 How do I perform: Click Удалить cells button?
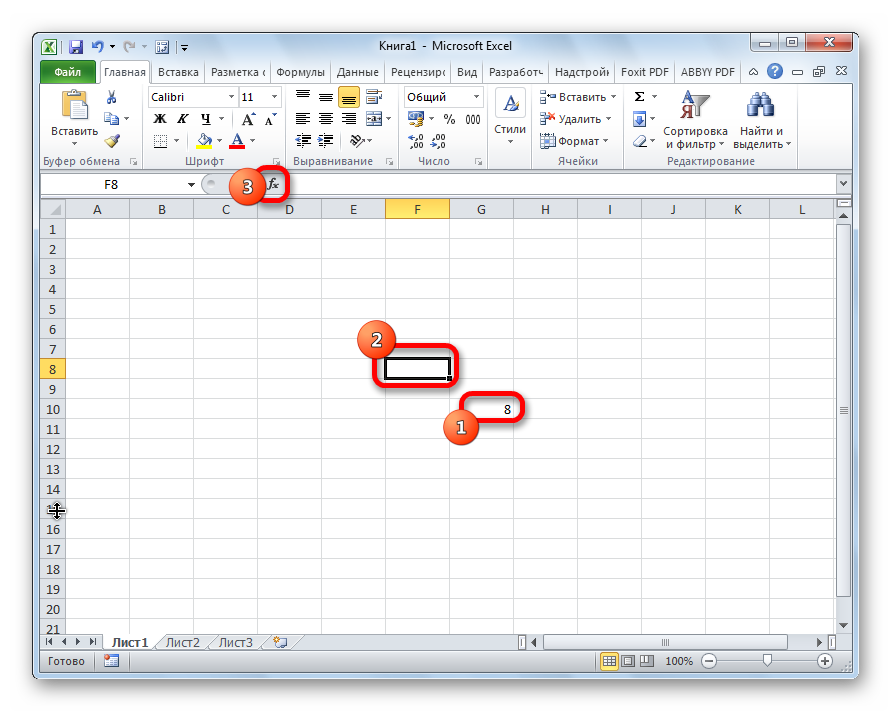pyautogui.click(x=575, y=119)
